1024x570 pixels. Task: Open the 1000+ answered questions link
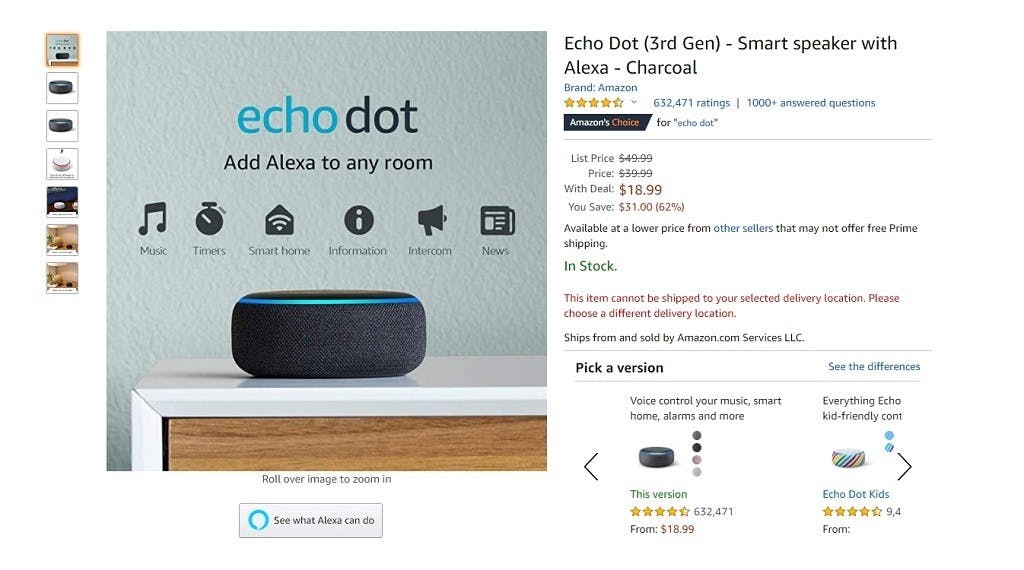click(x=810, y=103)
